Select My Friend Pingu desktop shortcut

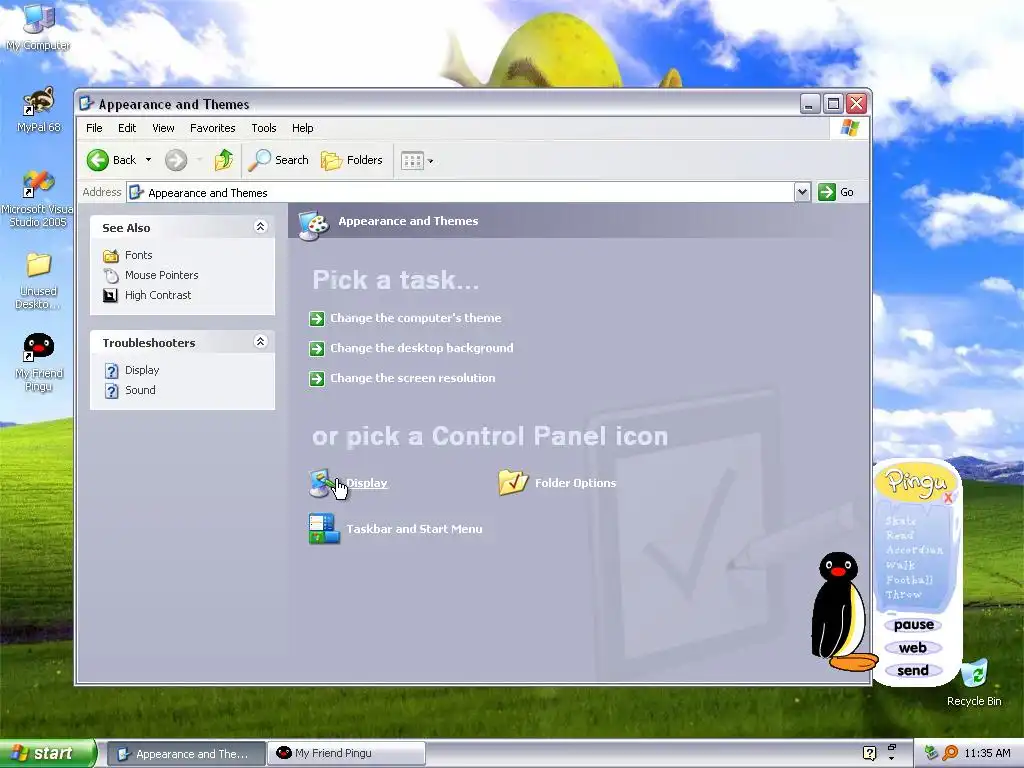tap(38, 362)
